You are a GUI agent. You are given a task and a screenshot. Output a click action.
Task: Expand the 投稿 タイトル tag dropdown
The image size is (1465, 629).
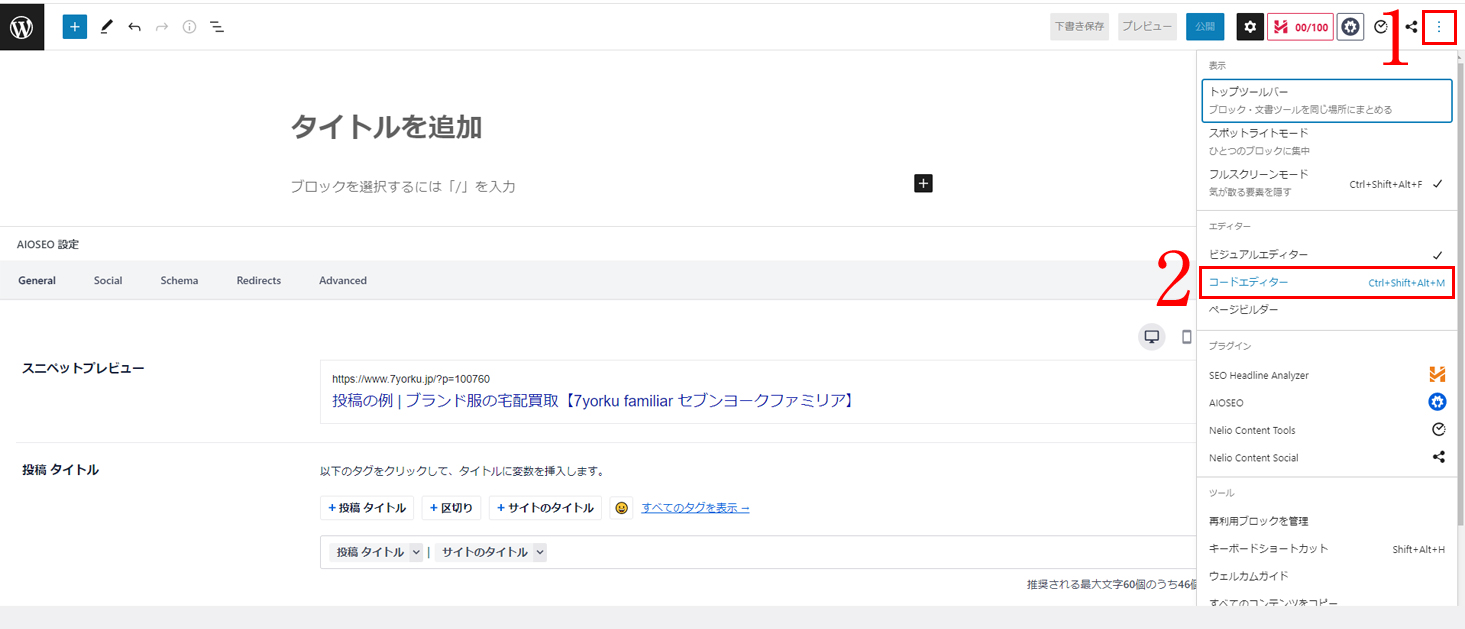pos(416,552)
